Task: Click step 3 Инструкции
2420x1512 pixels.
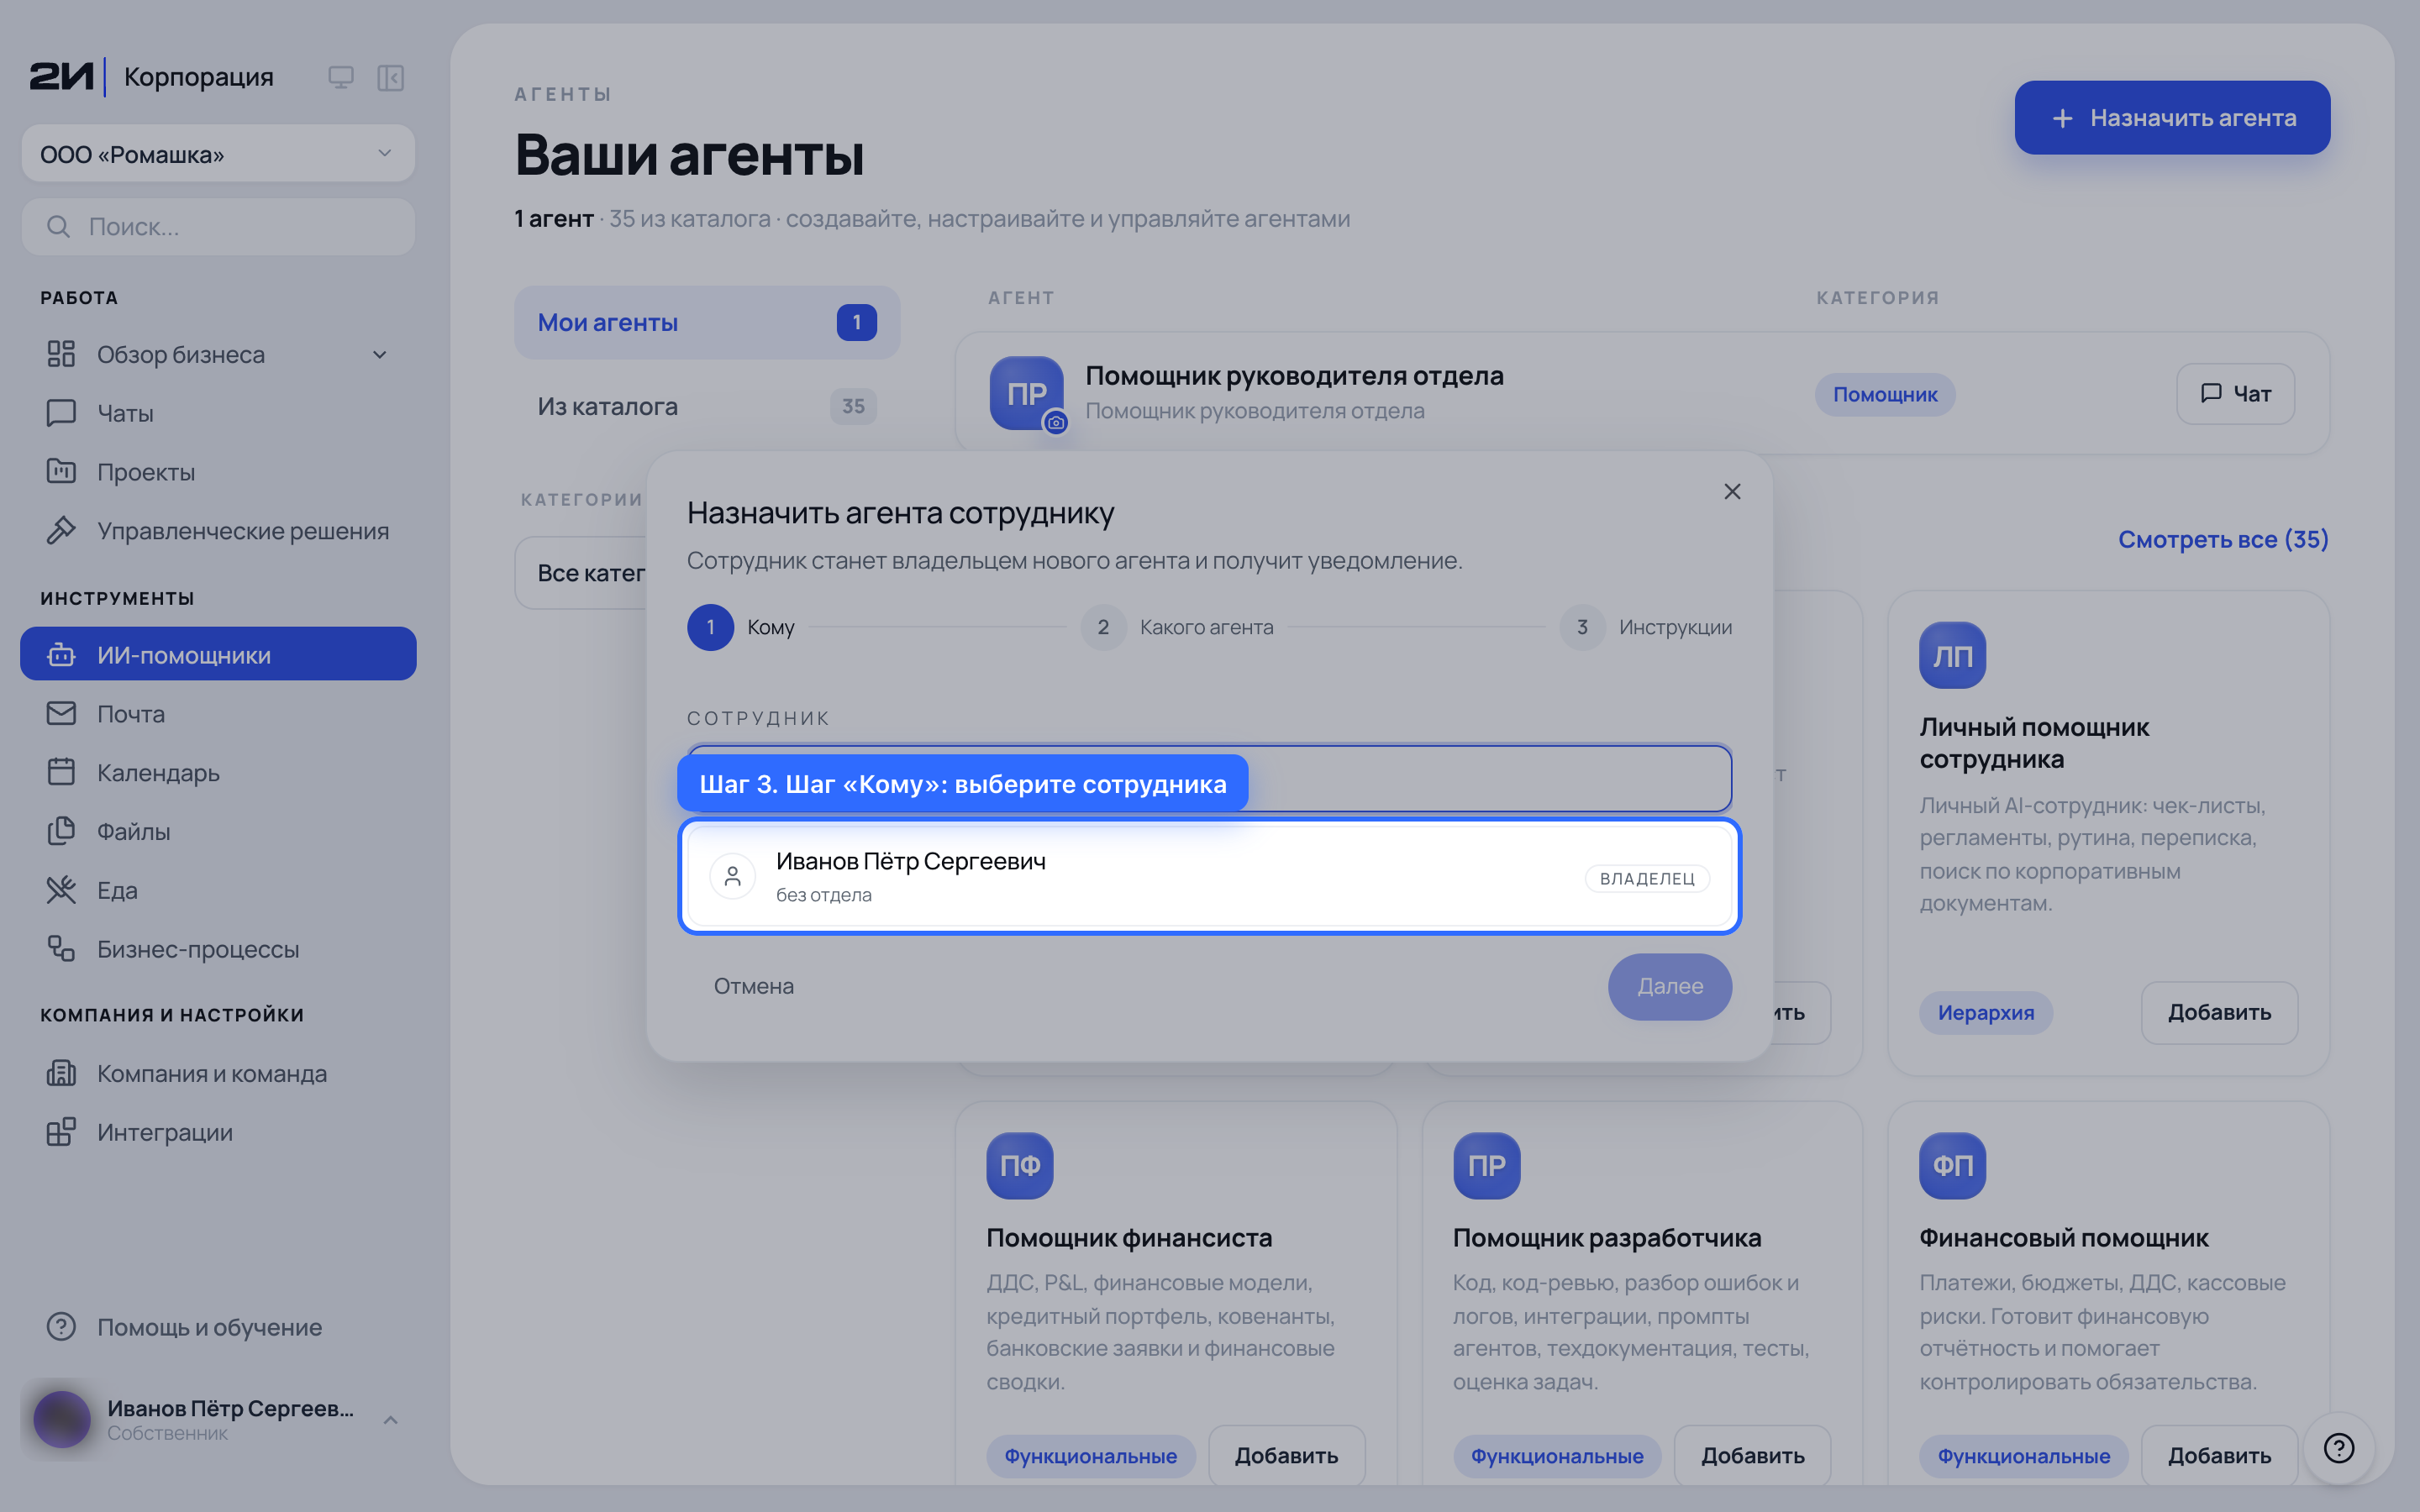Action: click(1646, 627)
